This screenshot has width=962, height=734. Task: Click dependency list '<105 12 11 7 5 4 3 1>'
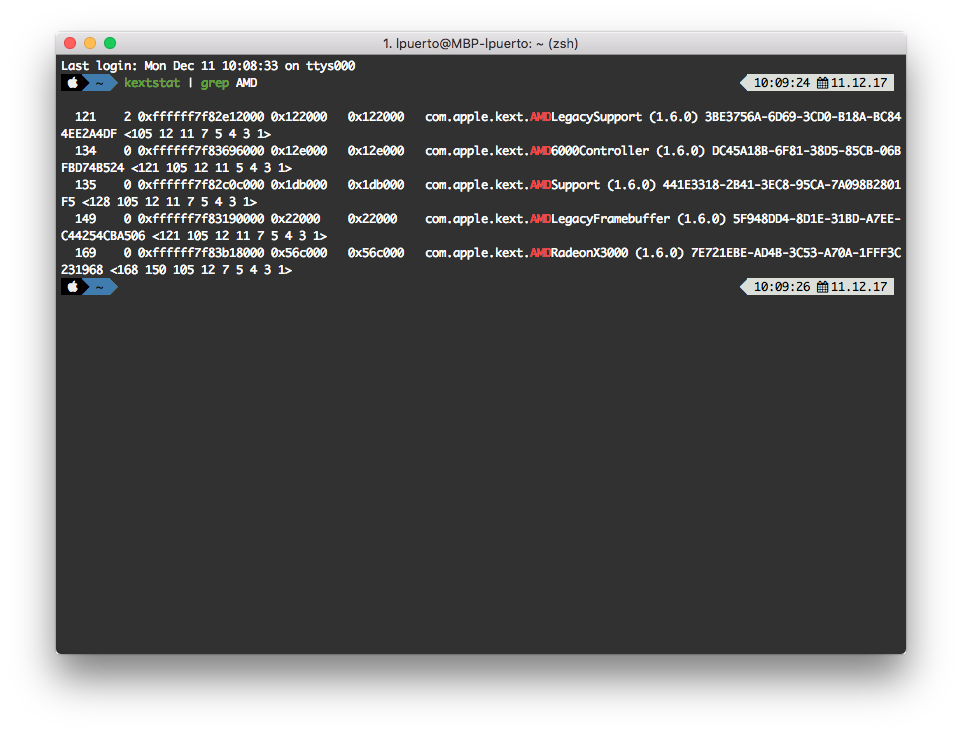click(198, 134)
